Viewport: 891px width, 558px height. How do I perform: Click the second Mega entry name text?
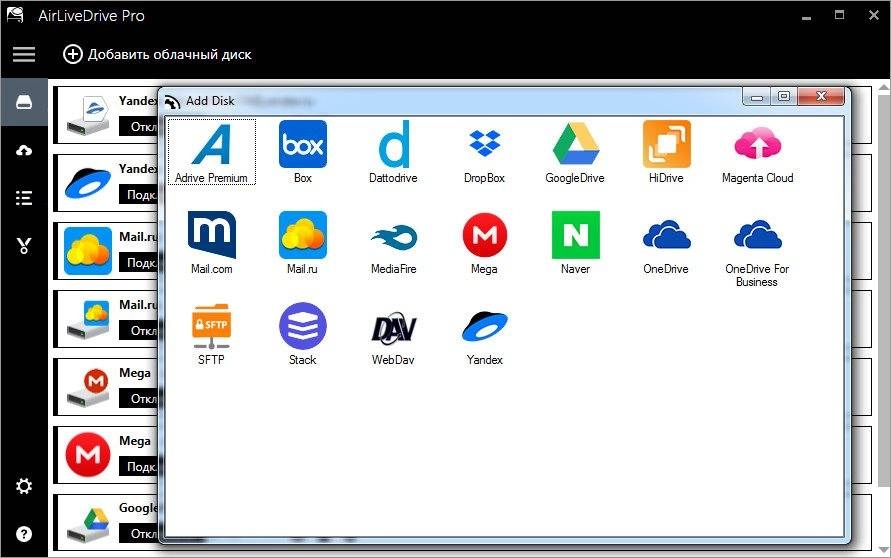(135, 441)
